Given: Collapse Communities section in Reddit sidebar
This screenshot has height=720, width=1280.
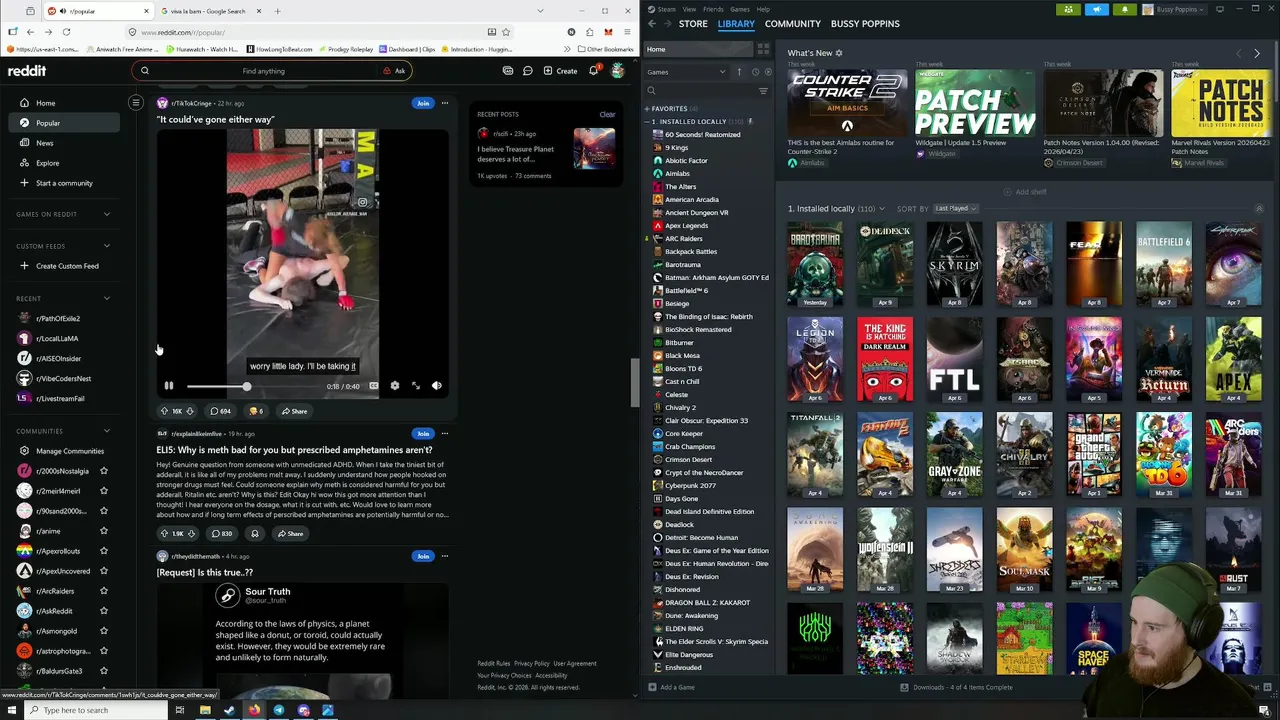Looking at the screenshot, I should click(107, 431).
